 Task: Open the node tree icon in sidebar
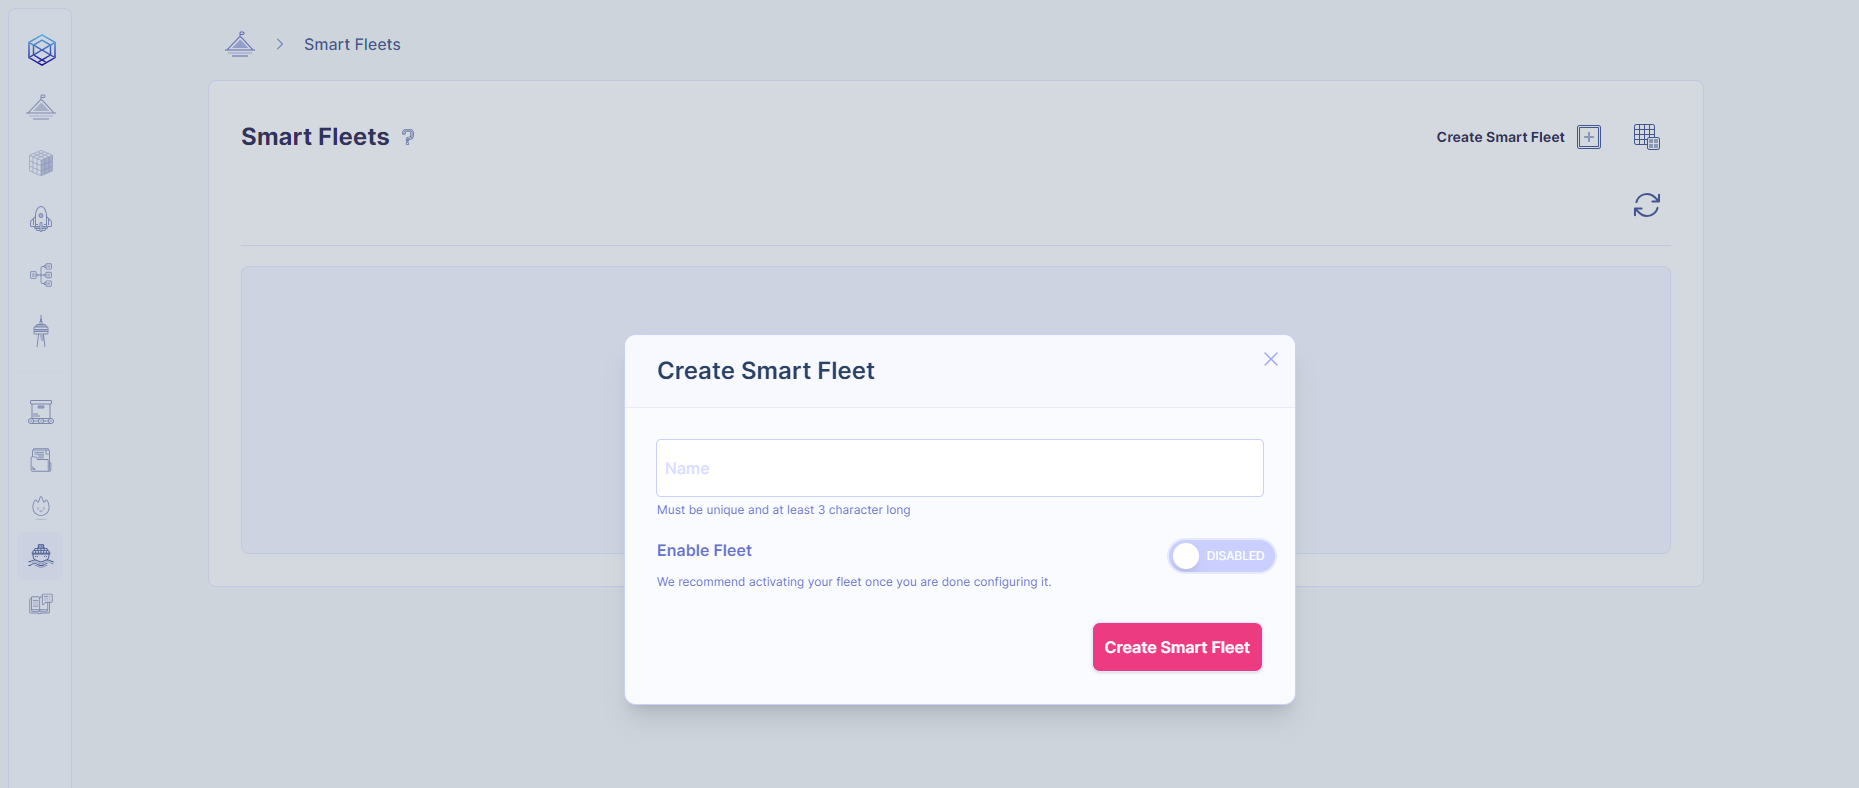pos(41,275)
